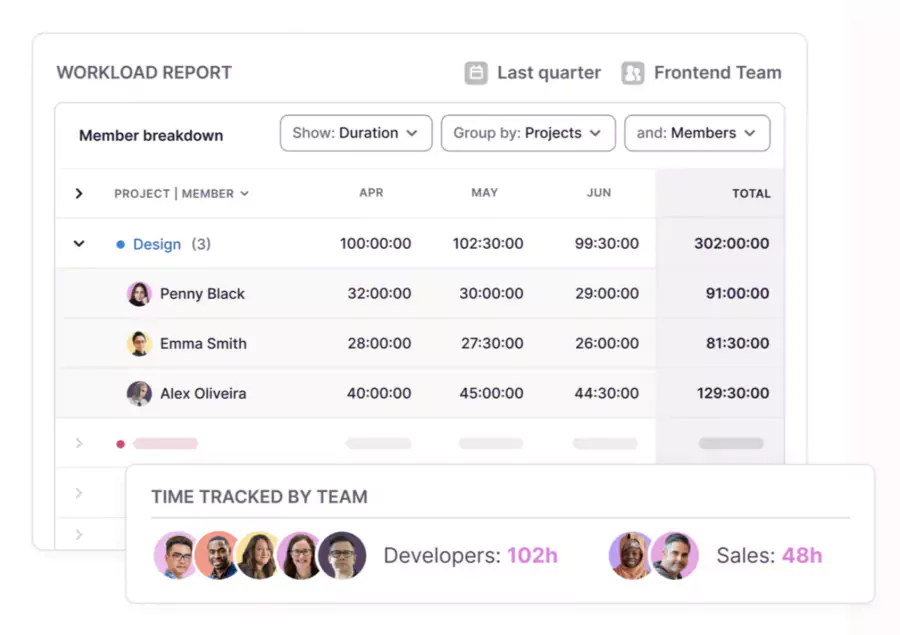Click the Developers: 102h link
The height and width of the screenshot is (635, 900).
click(x=471, y=555)
